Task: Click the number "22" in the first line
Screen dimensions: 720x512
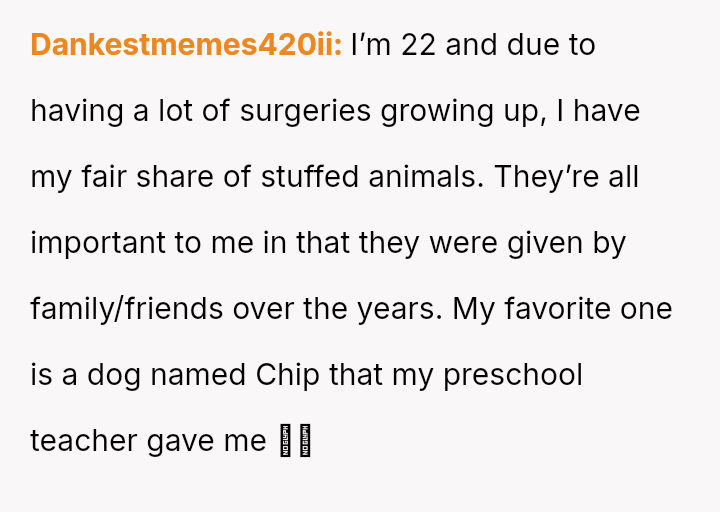Action: (x=418, y=45)
